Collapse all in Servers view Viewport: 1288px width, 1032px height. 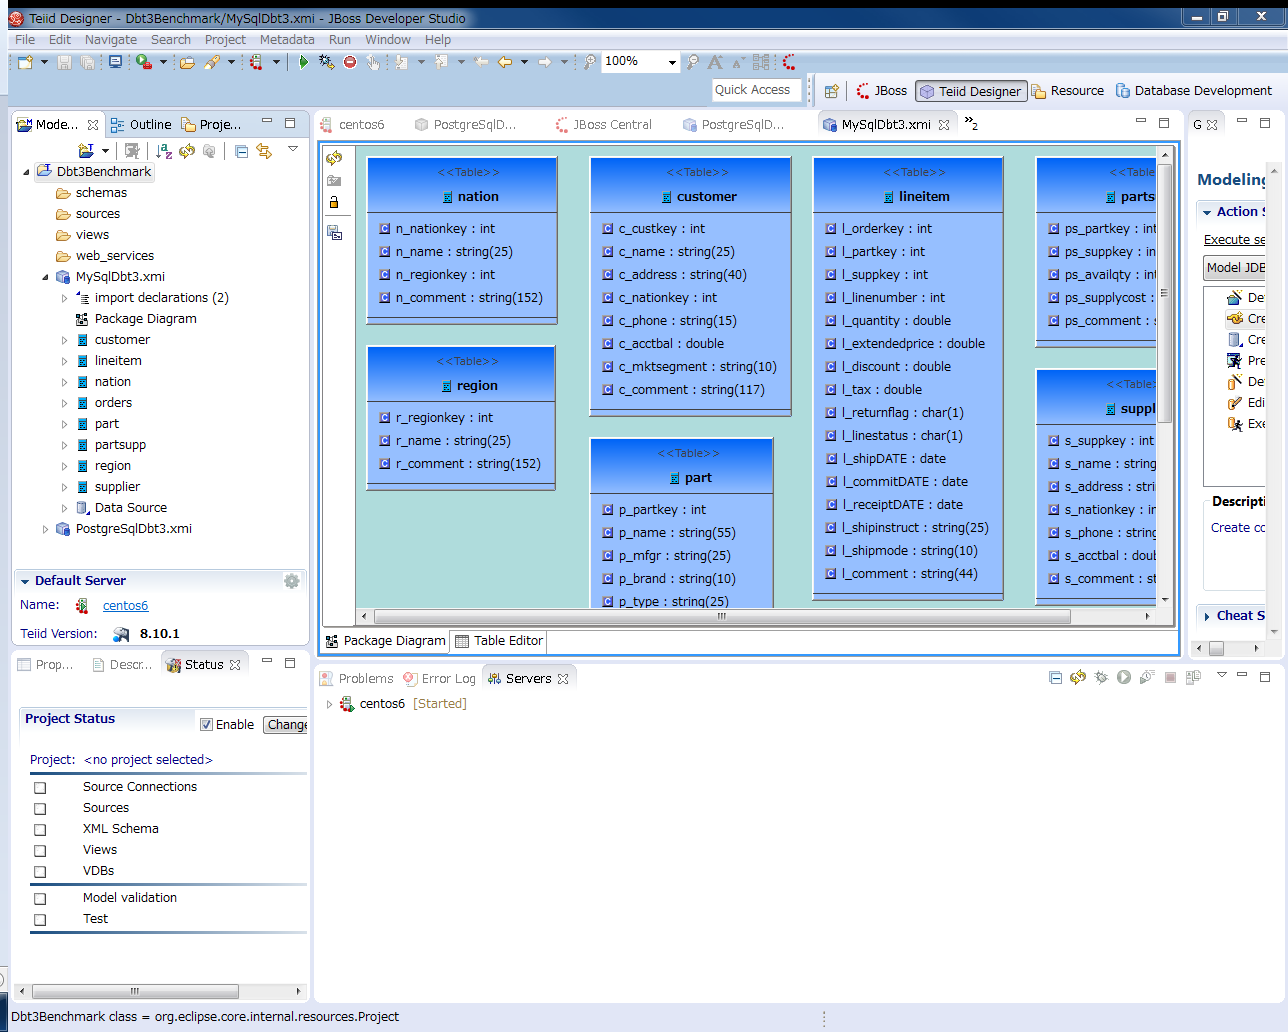(x=1055, y=678)
